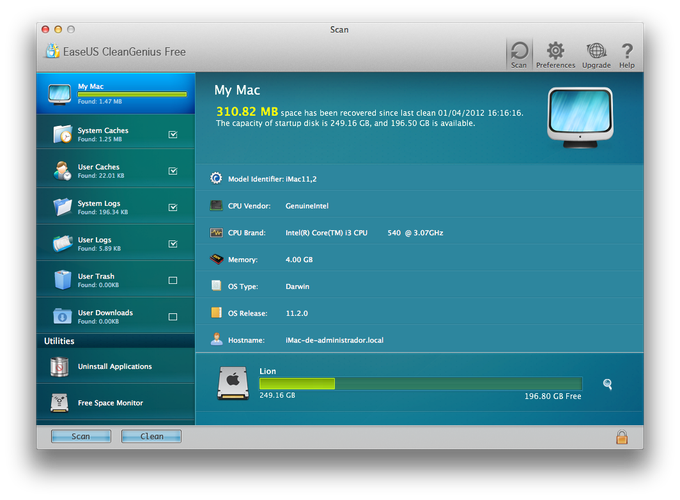Click the My Mac green progress bar
The width and height of the screenshot is (680, 500).
coord(132,94)
